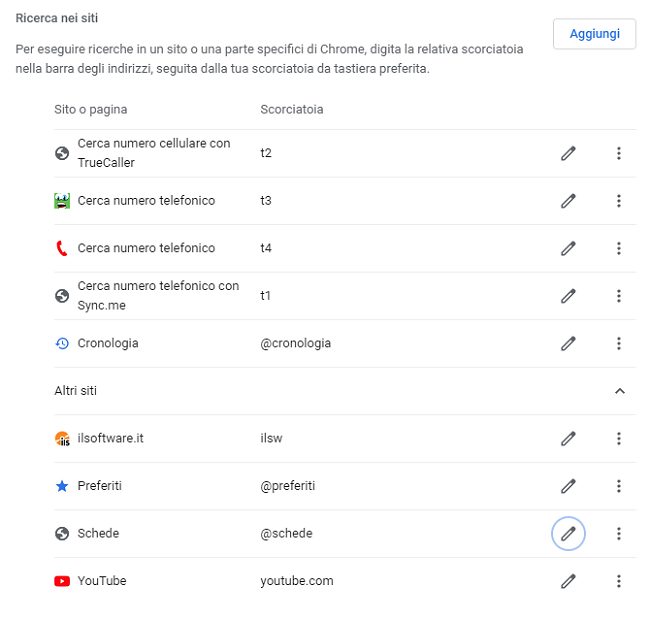Click the 't4' shortcut value
The height and width of the screenshot is (619, 650).
pos(266,248)
